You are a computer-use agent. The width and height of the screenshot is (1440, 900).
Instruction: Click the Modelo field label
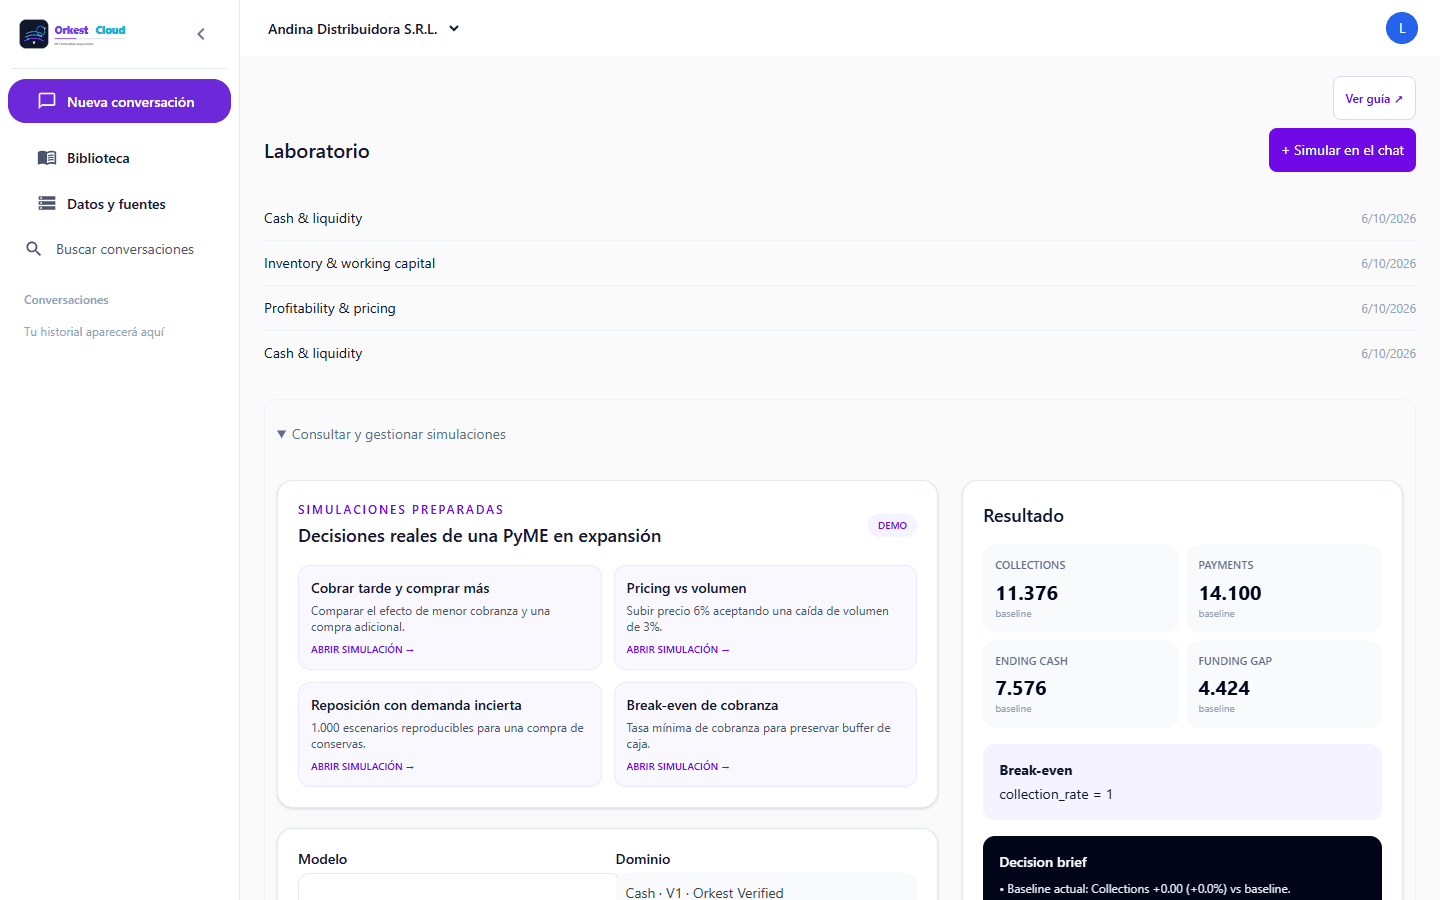coord(323,859)
